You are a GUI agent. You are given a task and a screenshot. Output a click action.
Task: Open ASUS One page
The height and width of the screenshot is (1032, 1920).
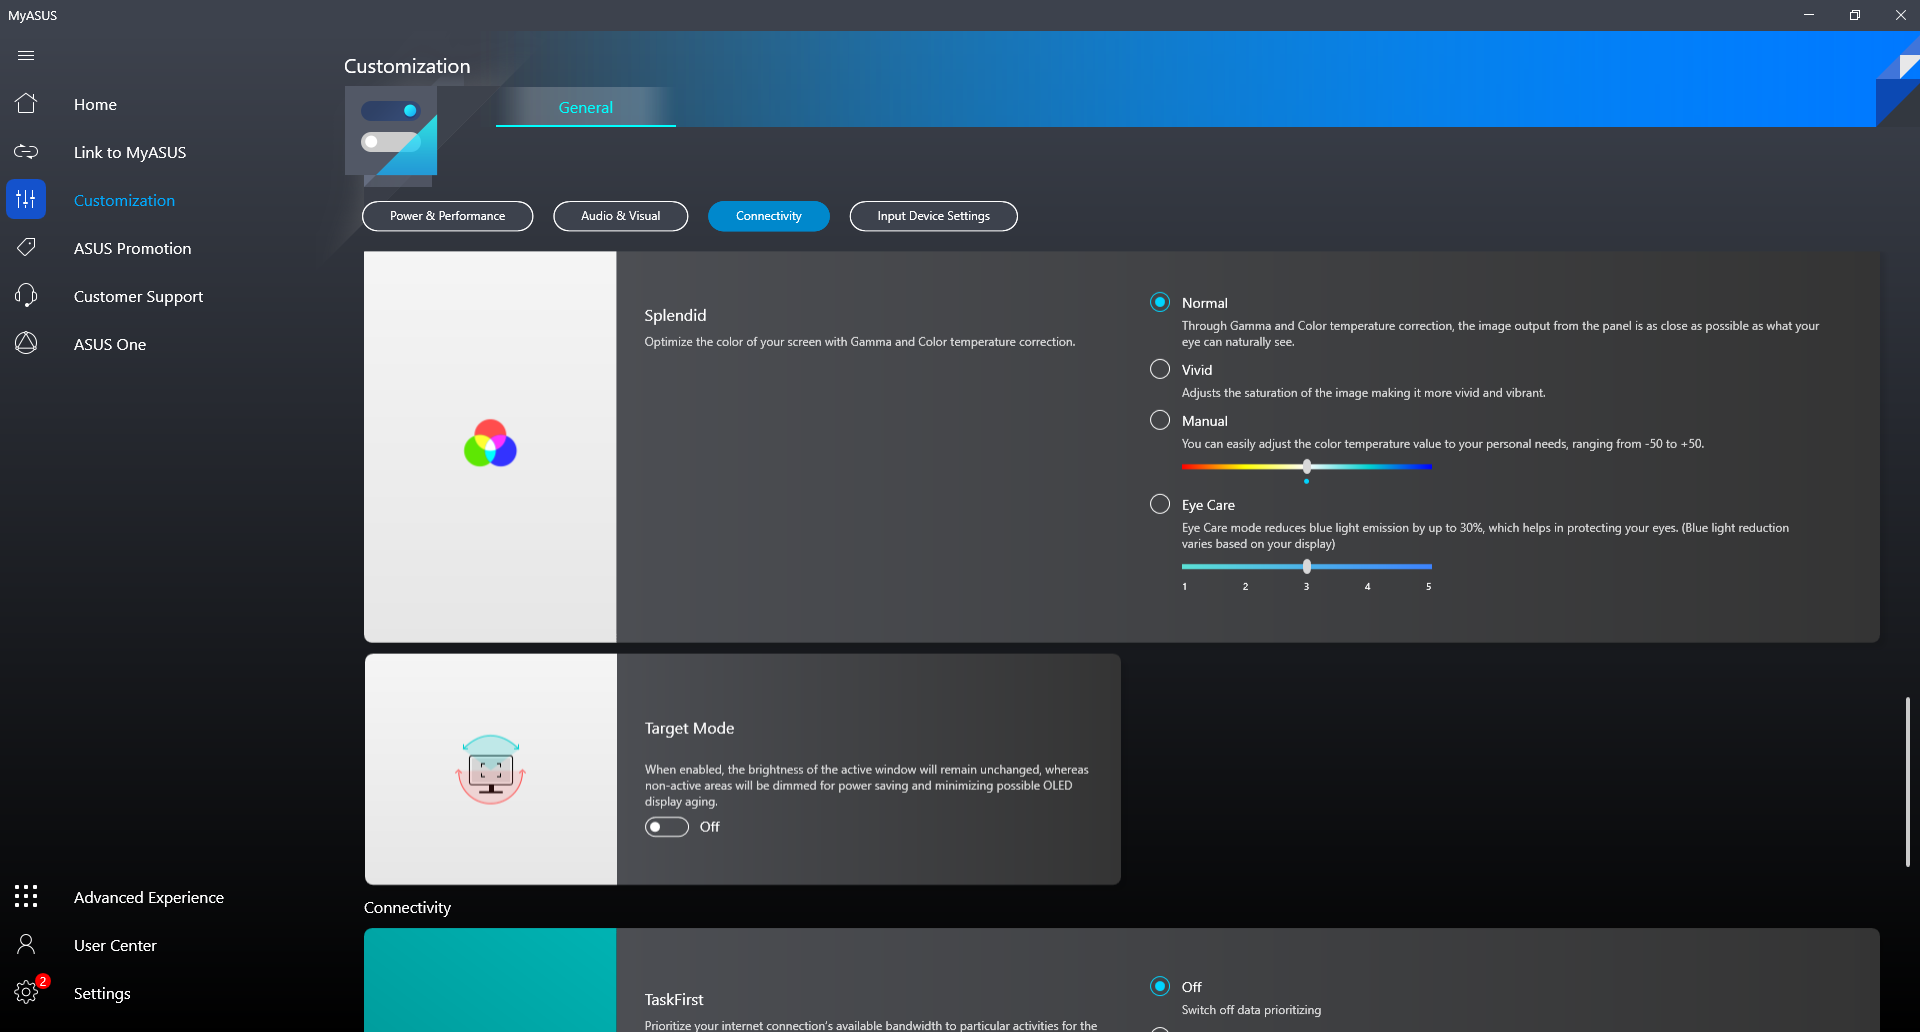pos(110,344)
